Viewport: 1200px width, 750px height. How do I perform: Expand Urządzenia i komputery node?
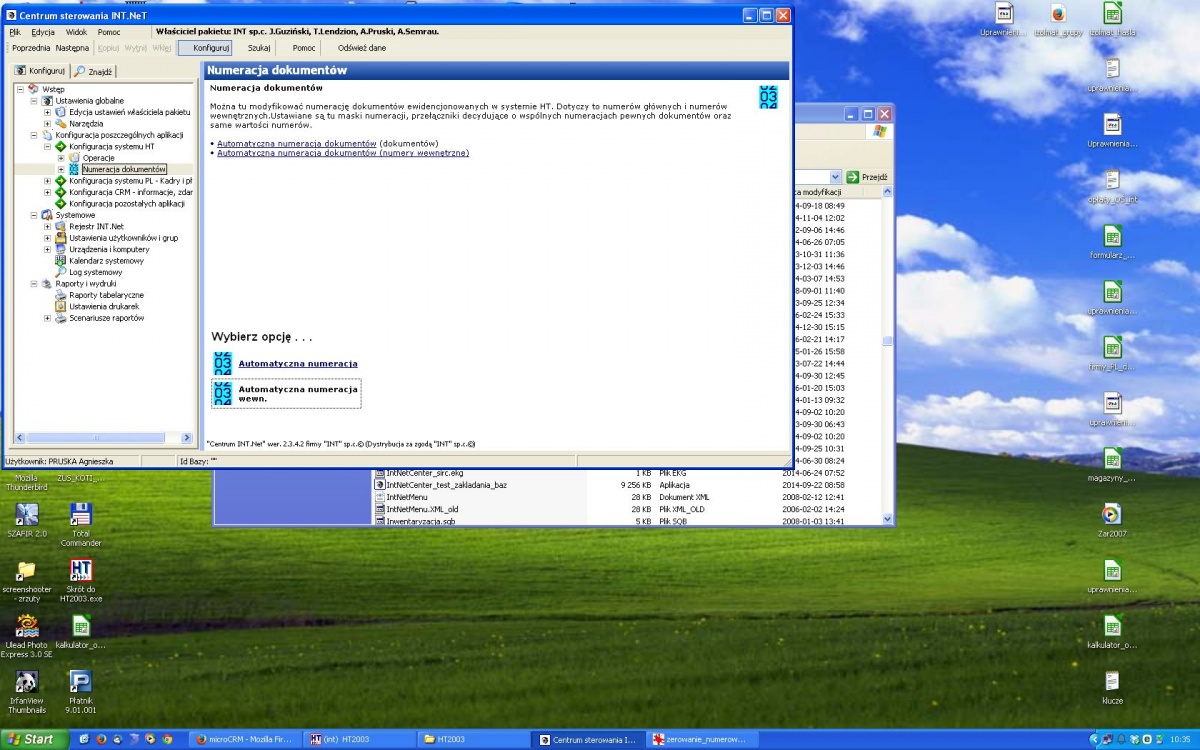47,249
